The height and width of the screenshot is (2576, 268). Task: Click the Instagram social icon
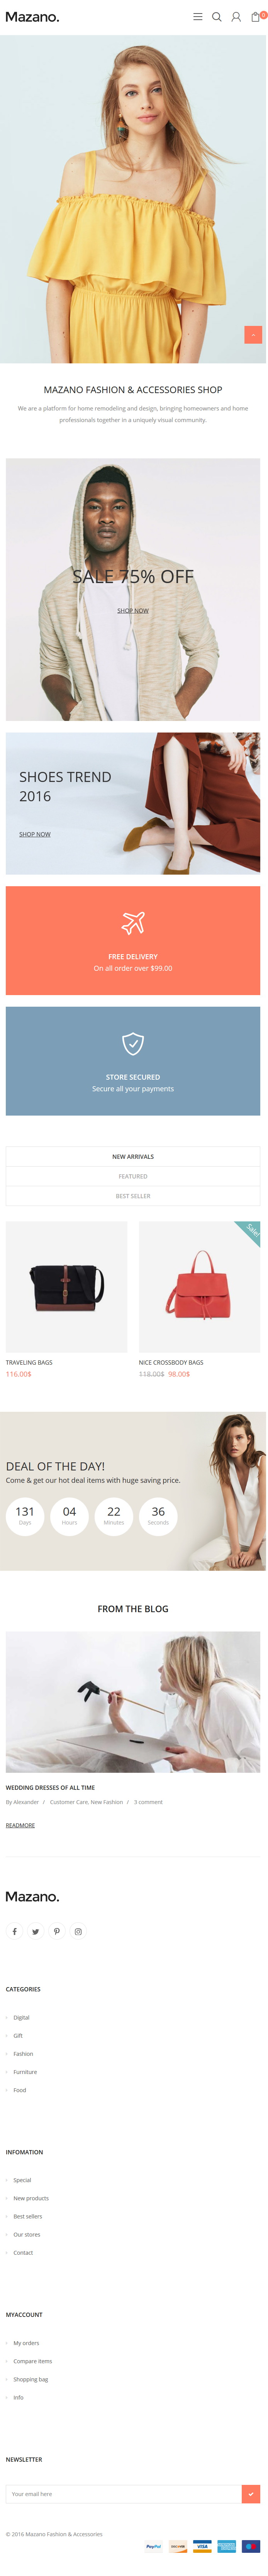point(78,1931)
